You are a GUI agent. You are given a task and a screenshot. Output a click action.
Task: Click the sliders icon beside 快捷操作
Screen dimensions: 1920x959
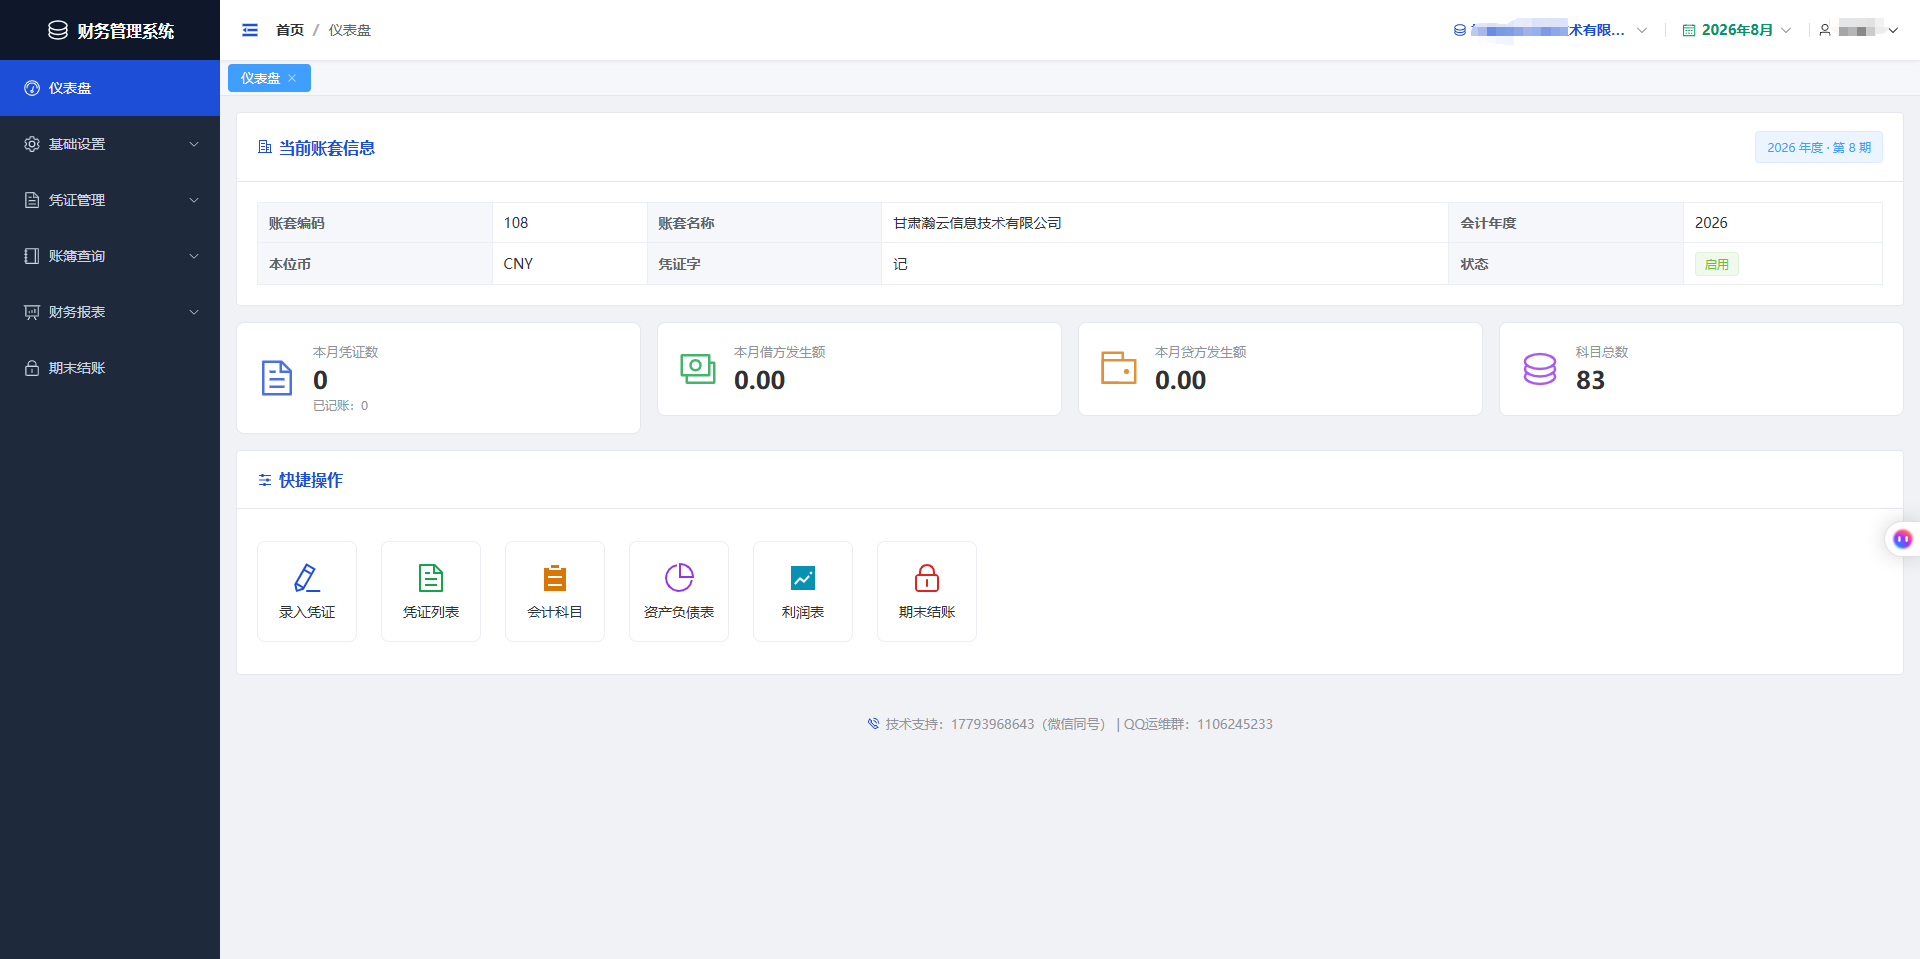point(265,480)
